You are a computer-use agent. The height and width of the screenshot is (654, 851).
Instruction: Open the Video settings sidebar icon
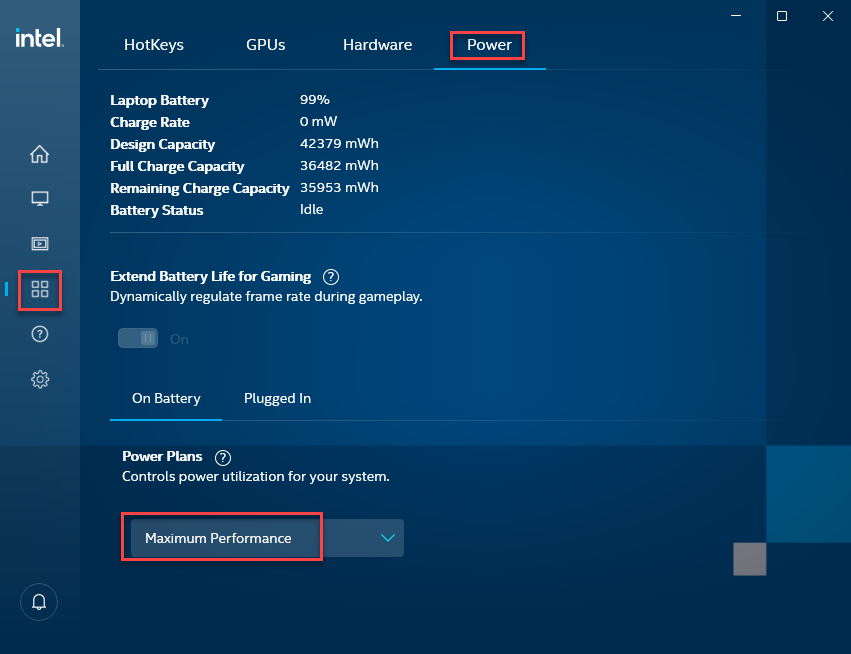coord(40,244)
